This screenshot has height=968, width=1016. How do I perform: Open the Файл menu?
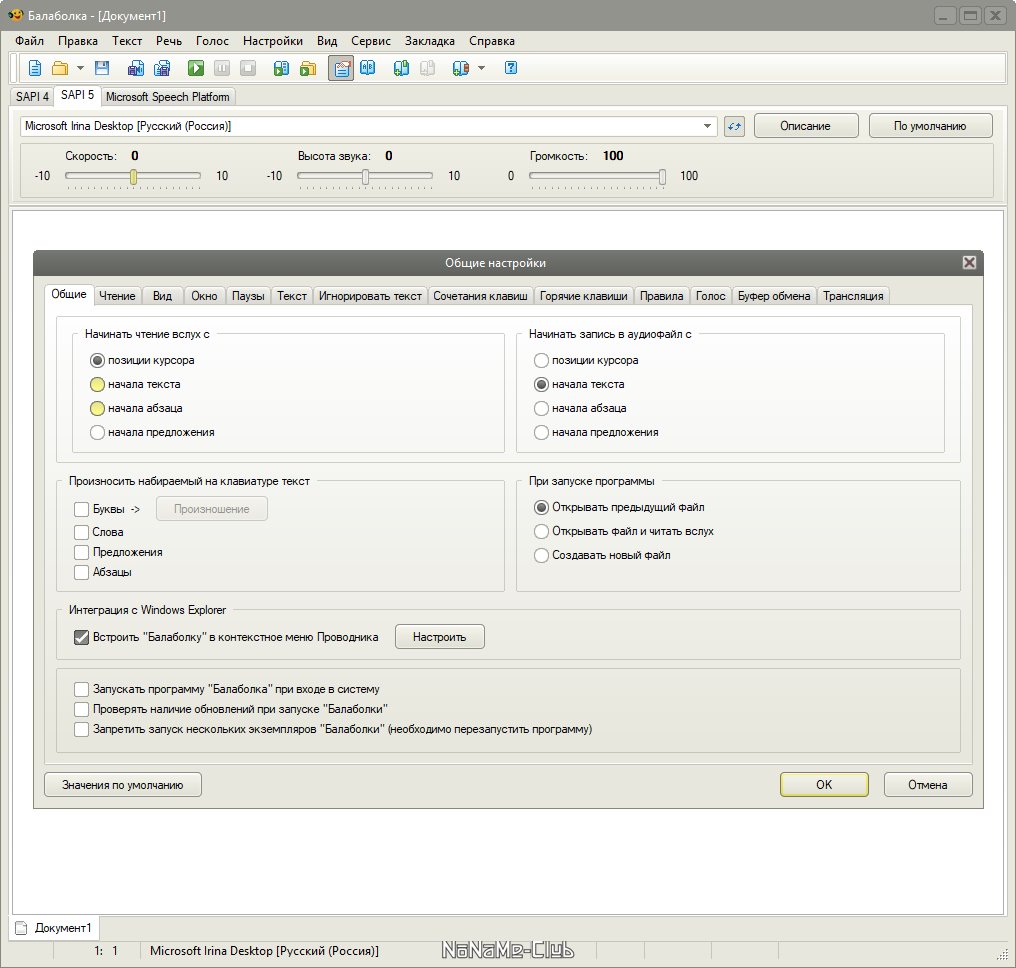pyautogui.click(x=30, y=41)
